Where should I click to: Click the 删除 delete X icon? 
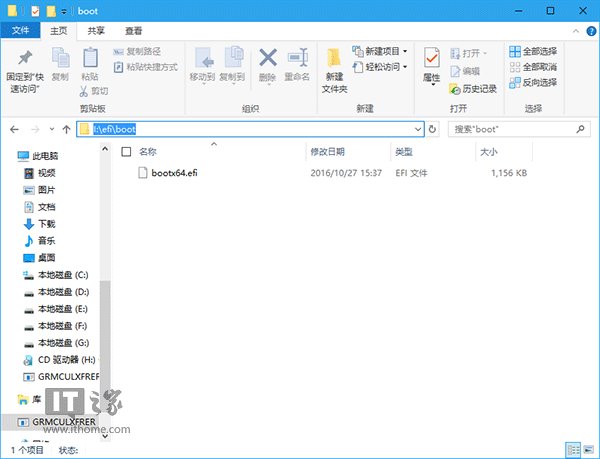point(267,59)
